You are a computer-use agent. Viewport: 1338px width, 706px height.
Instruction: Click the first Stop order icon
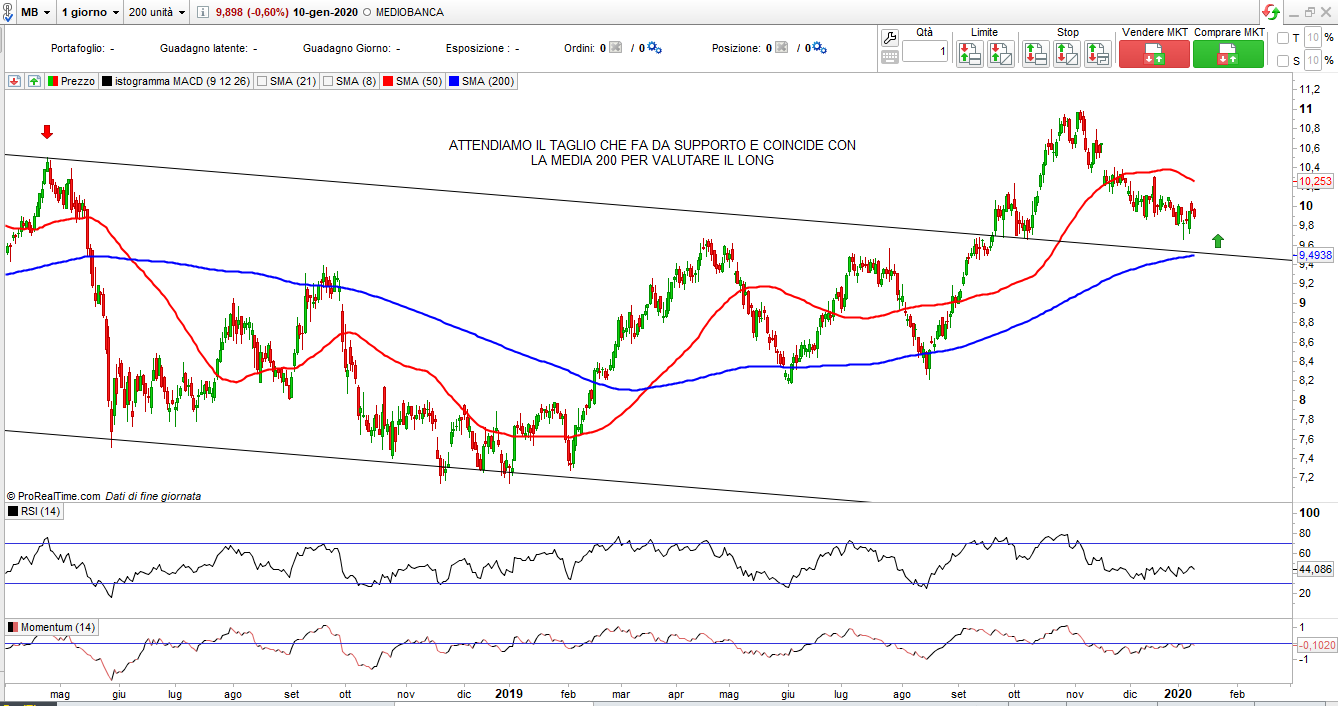1035,54
